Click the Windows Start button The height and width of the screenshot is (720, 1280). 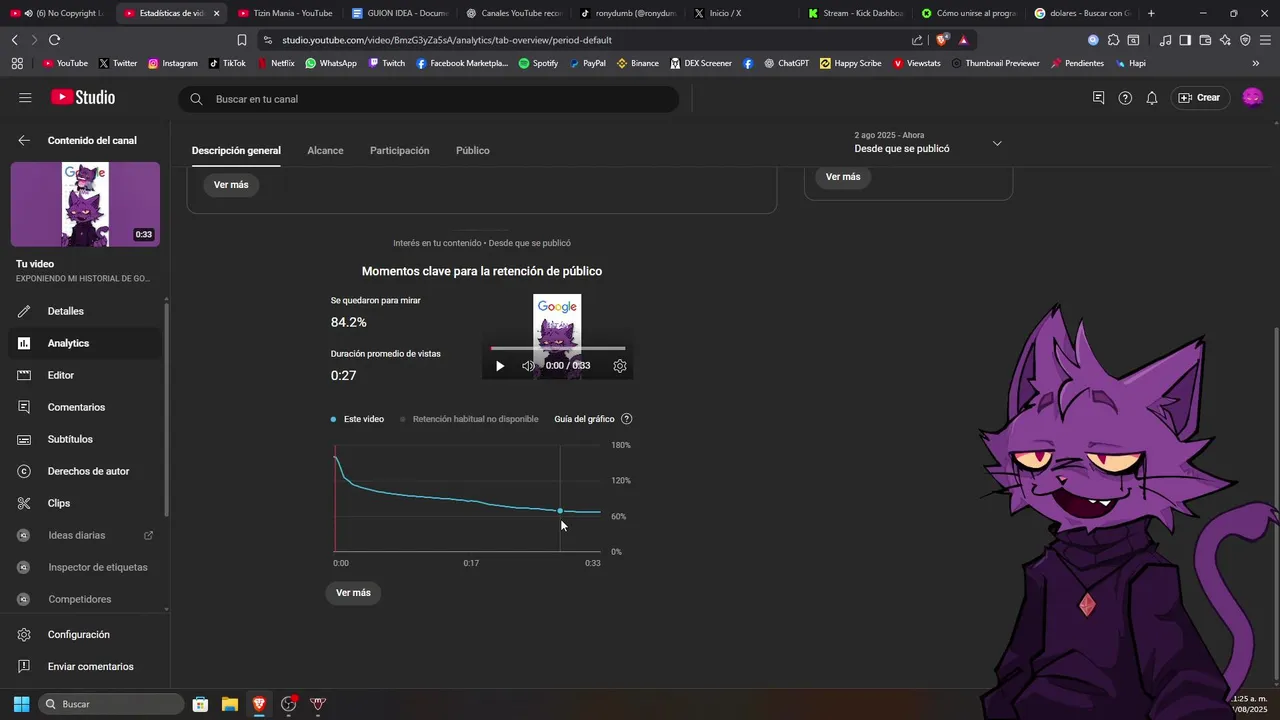(x=21, y=704)
